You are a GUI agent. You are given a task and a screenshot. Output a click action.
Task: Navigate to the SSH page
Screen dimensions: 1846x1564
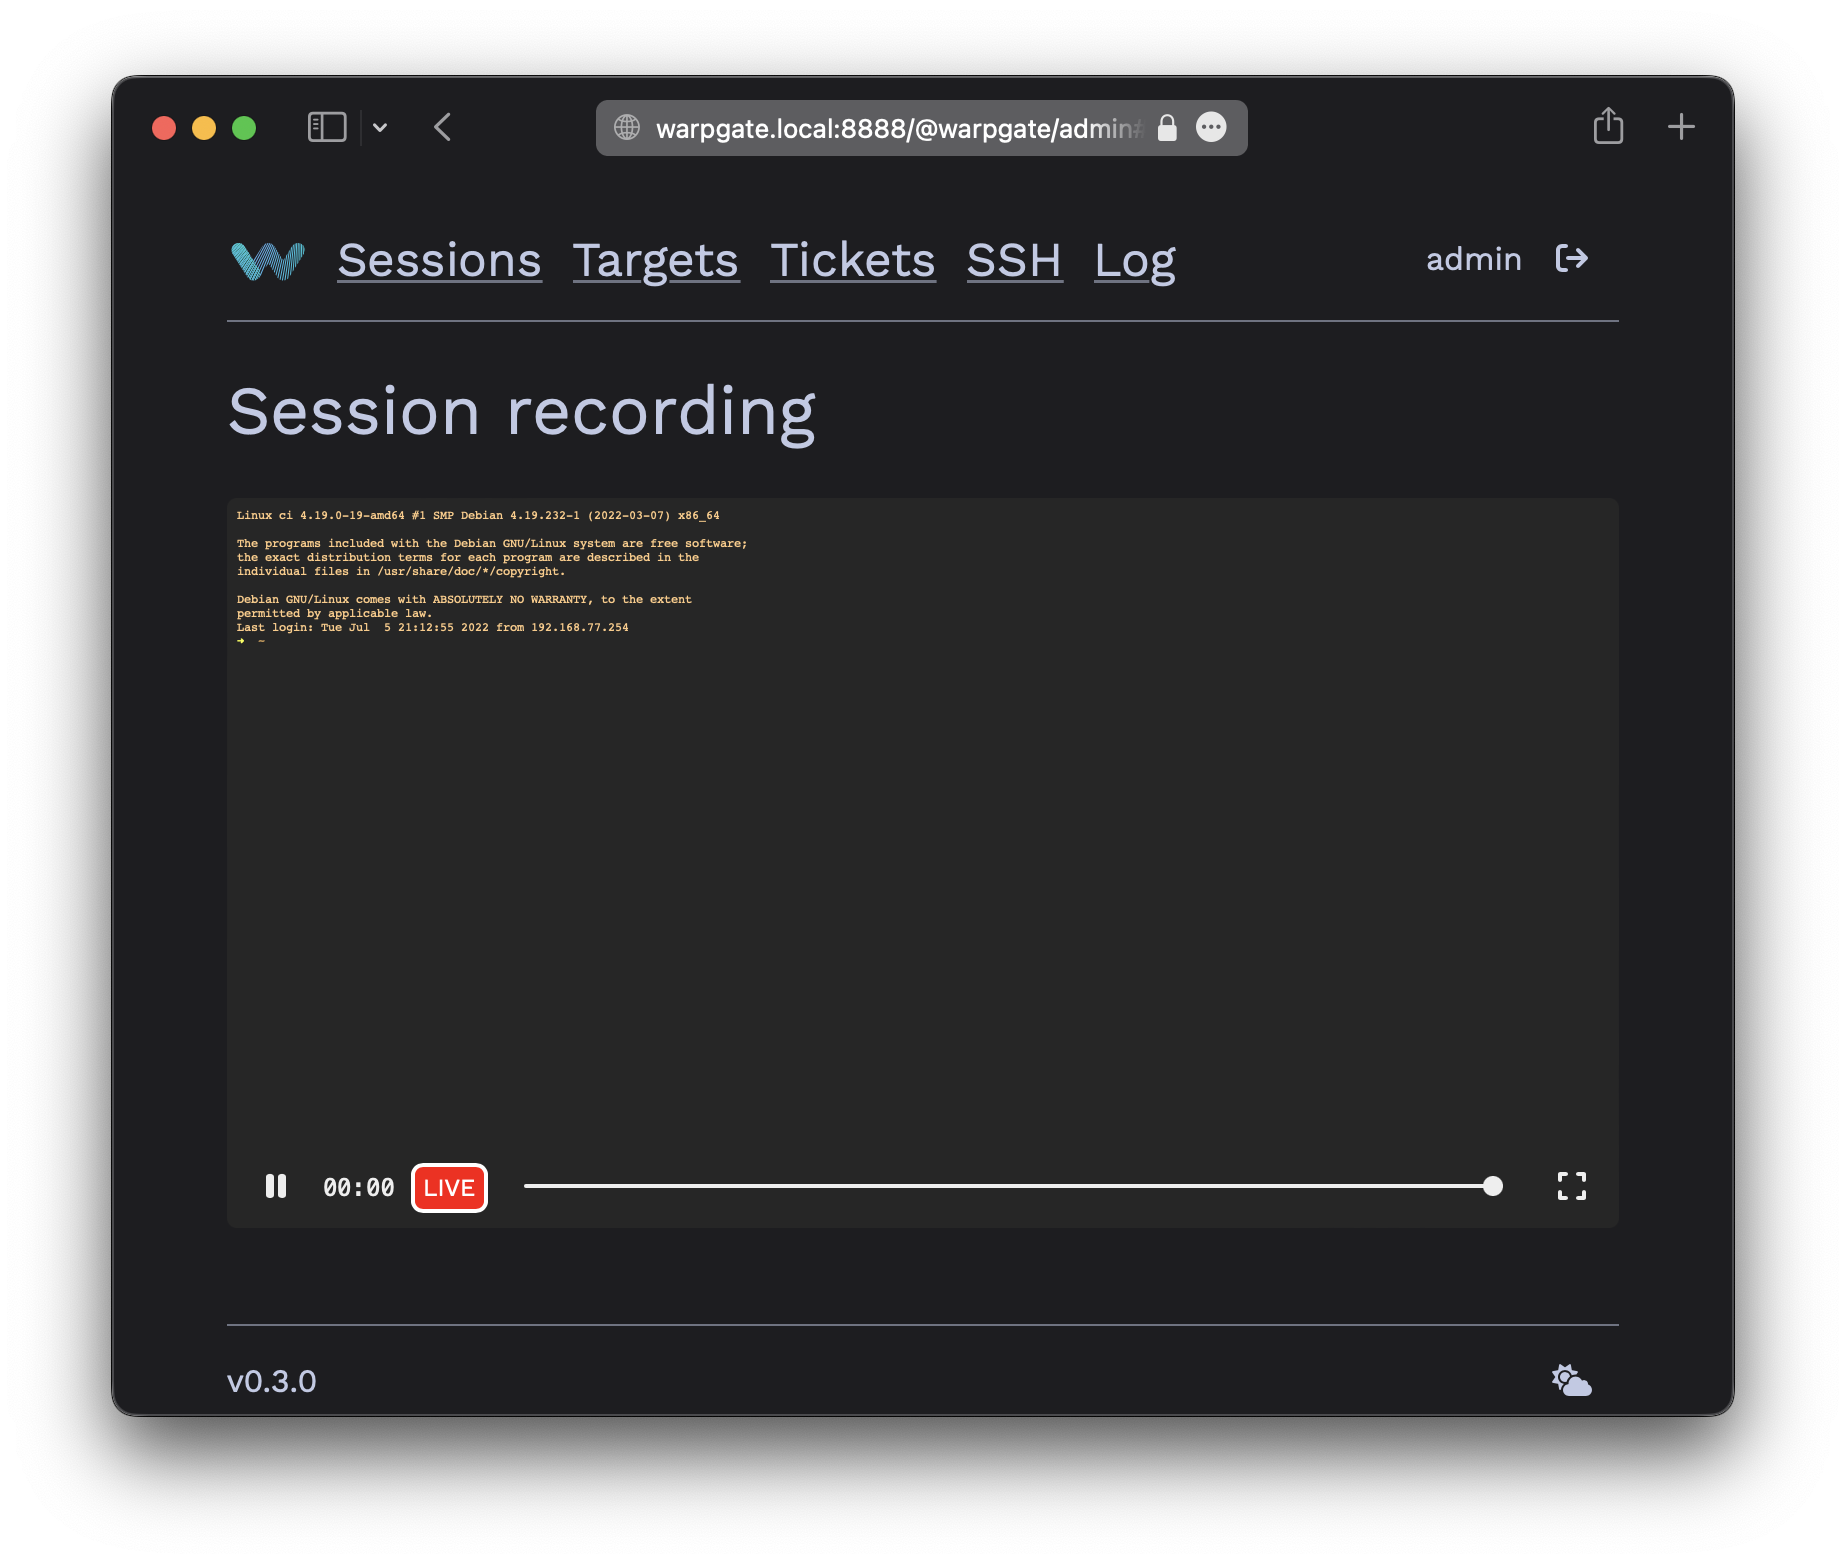pos(1014,261)
